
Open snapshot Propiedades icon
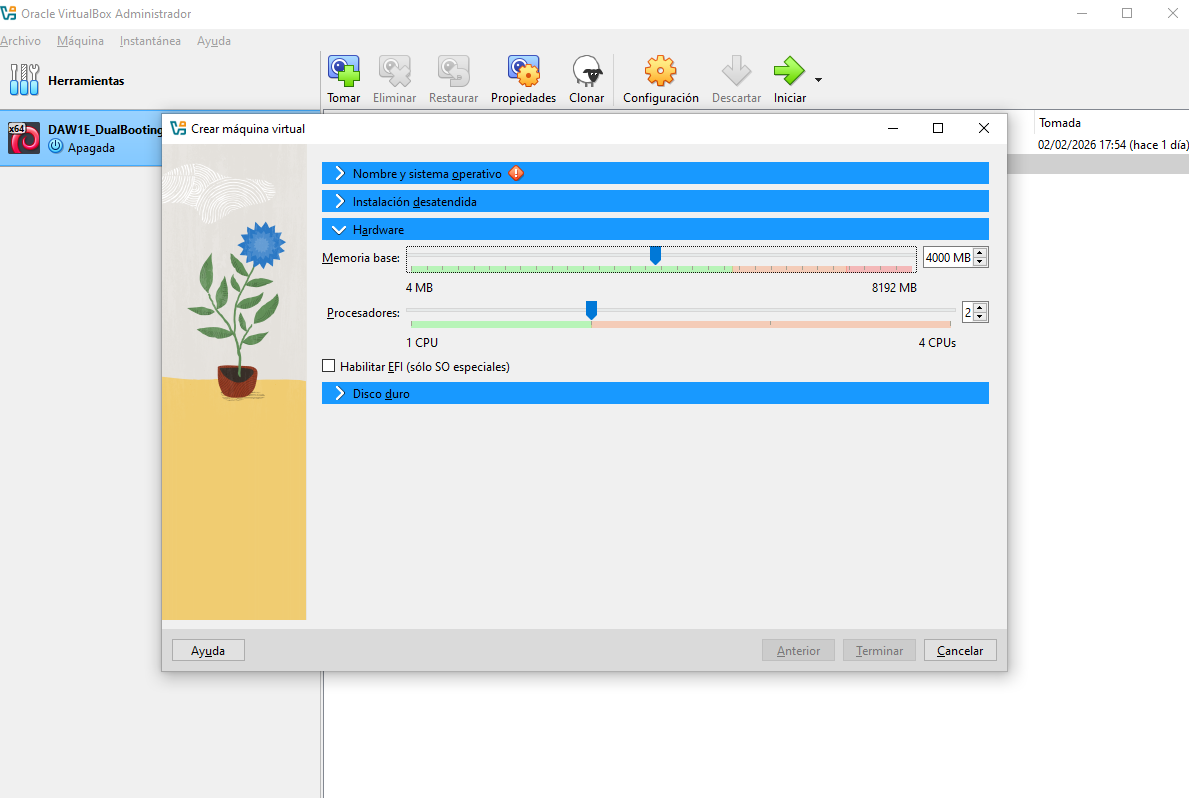523,71
